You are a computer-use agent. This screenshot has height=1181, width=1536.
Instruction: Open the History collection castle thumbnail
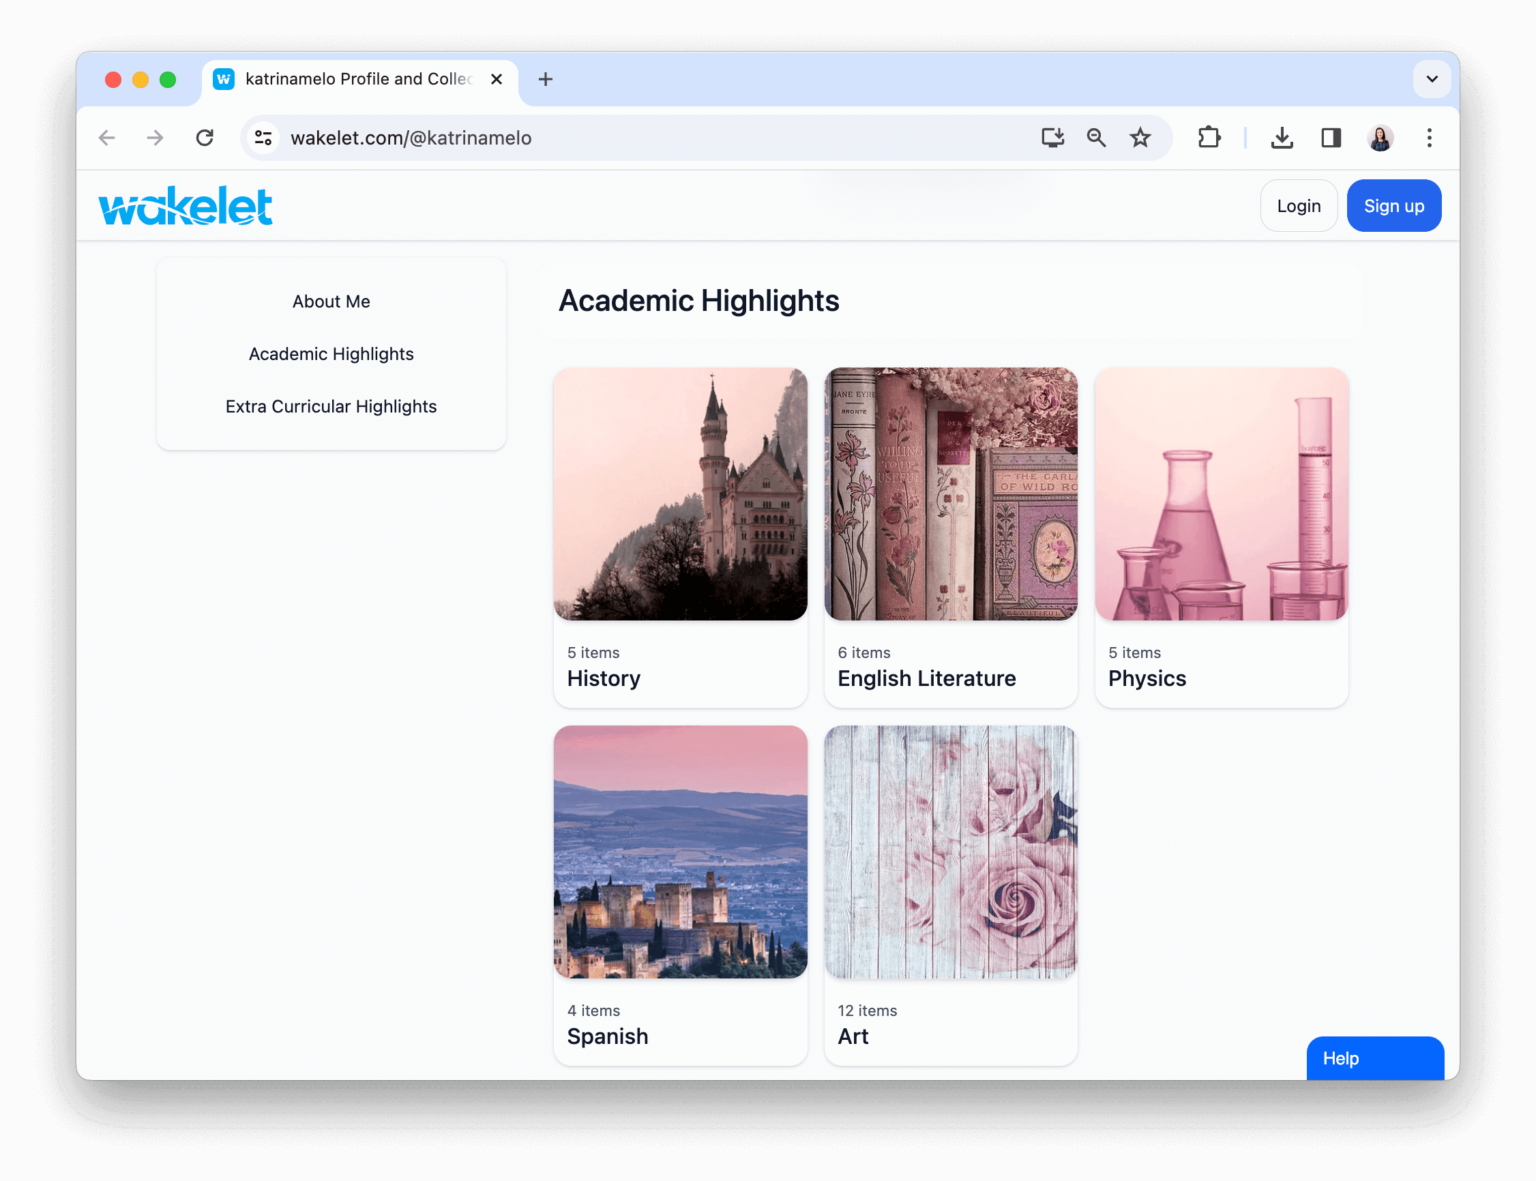click(680, 494)
